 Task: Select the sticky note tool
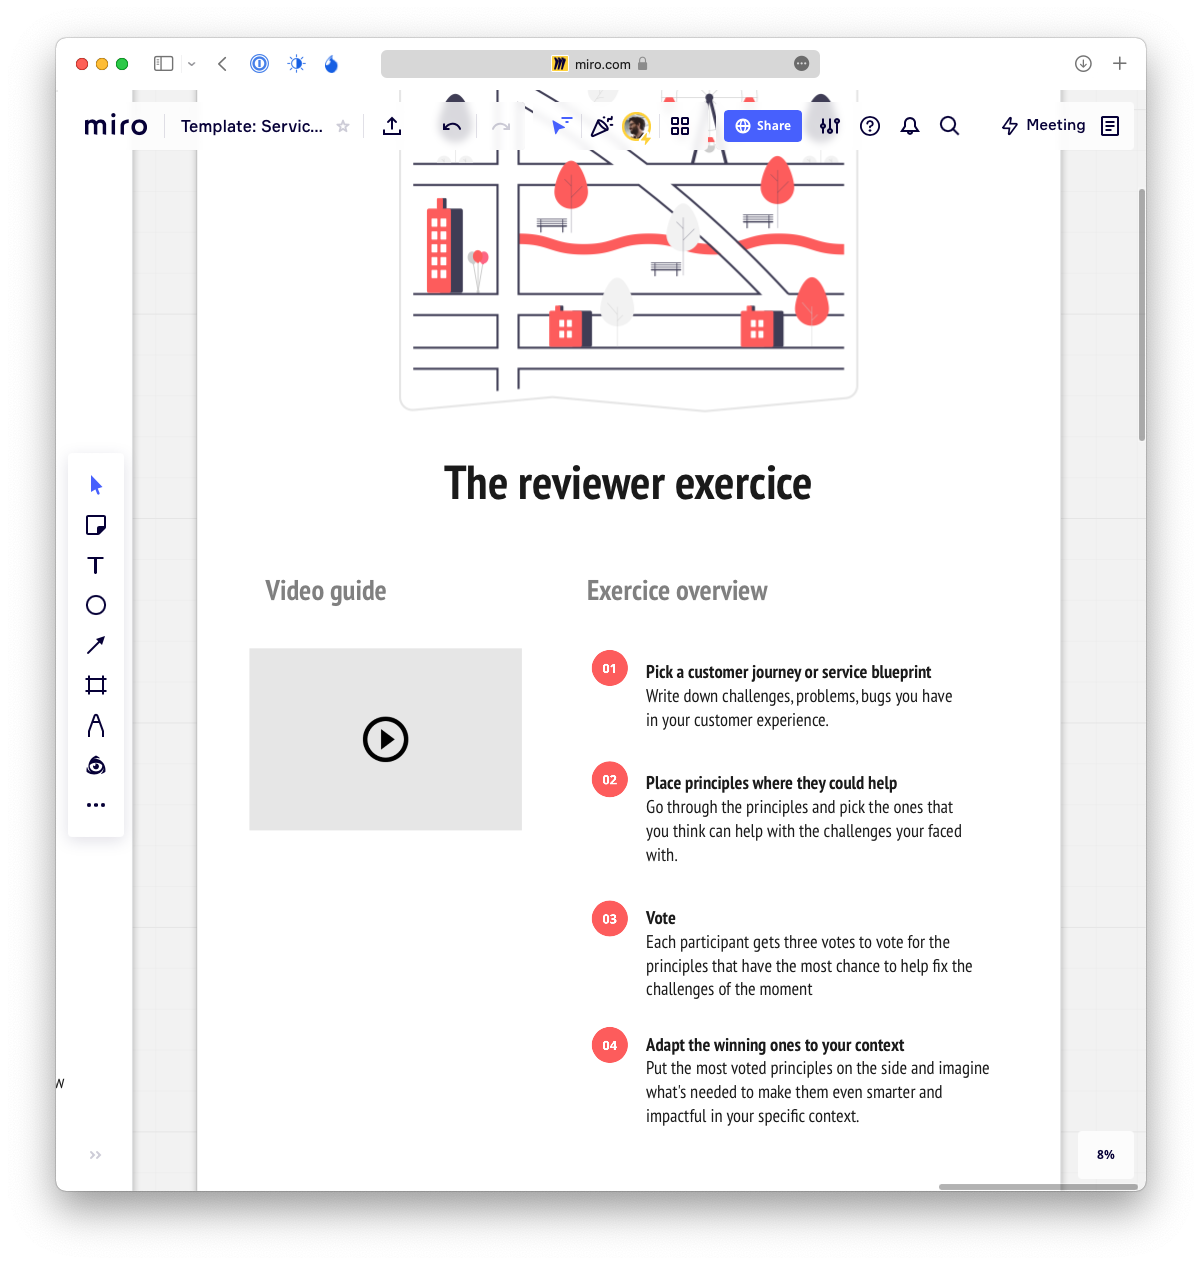tap(96, 525)
